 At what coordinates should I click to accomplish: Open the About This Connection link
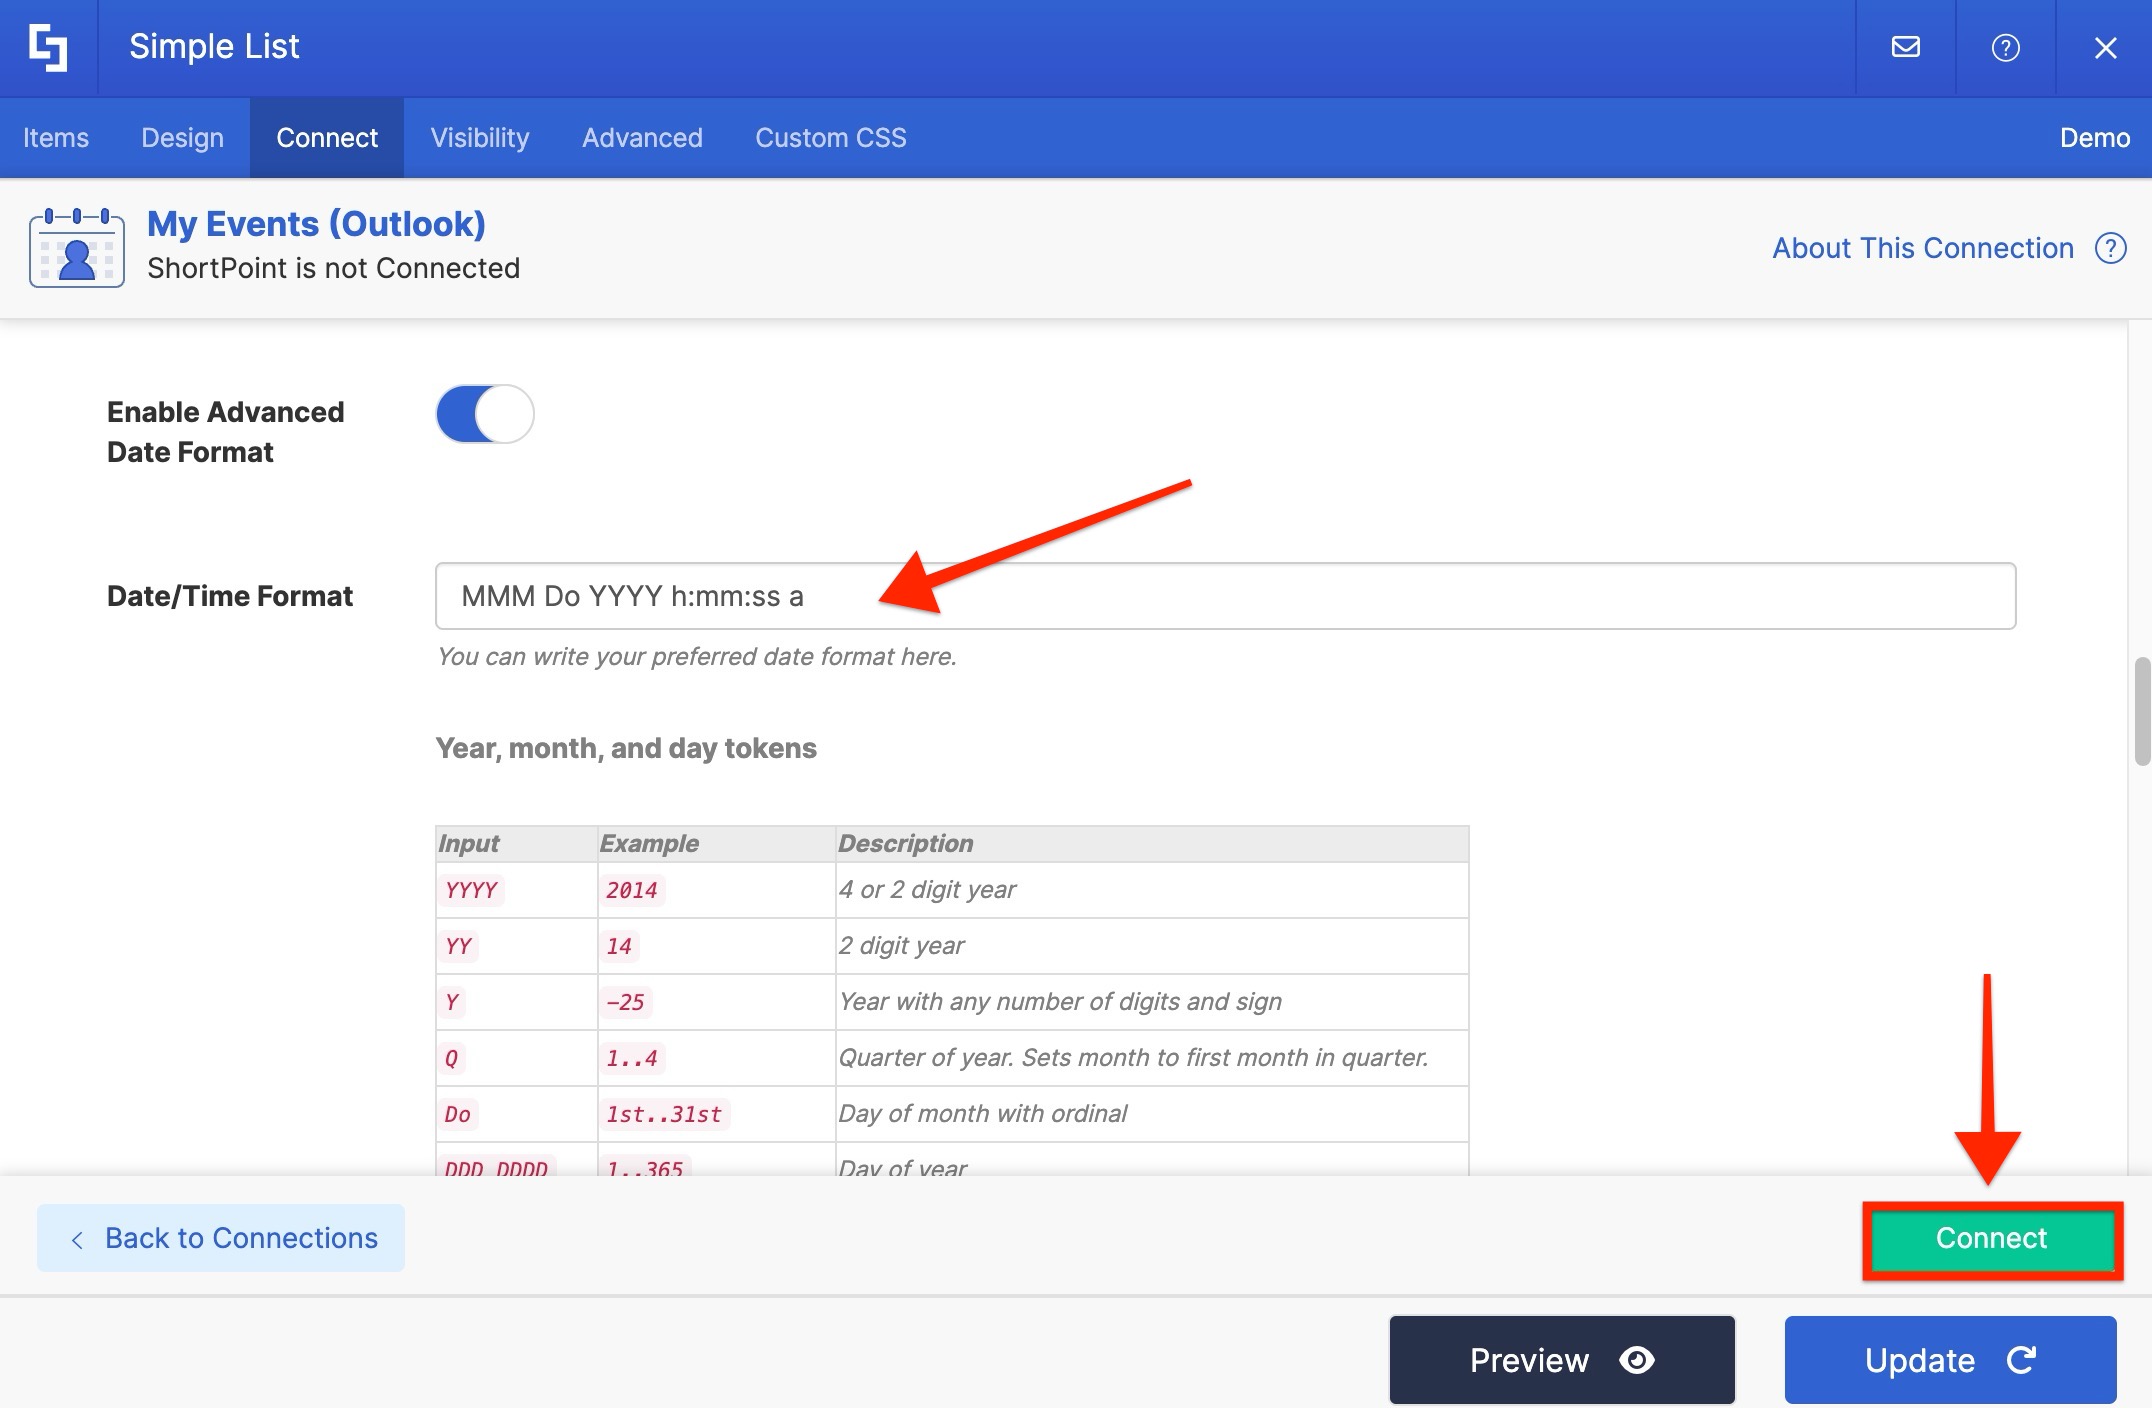(x=1922, y=248)
